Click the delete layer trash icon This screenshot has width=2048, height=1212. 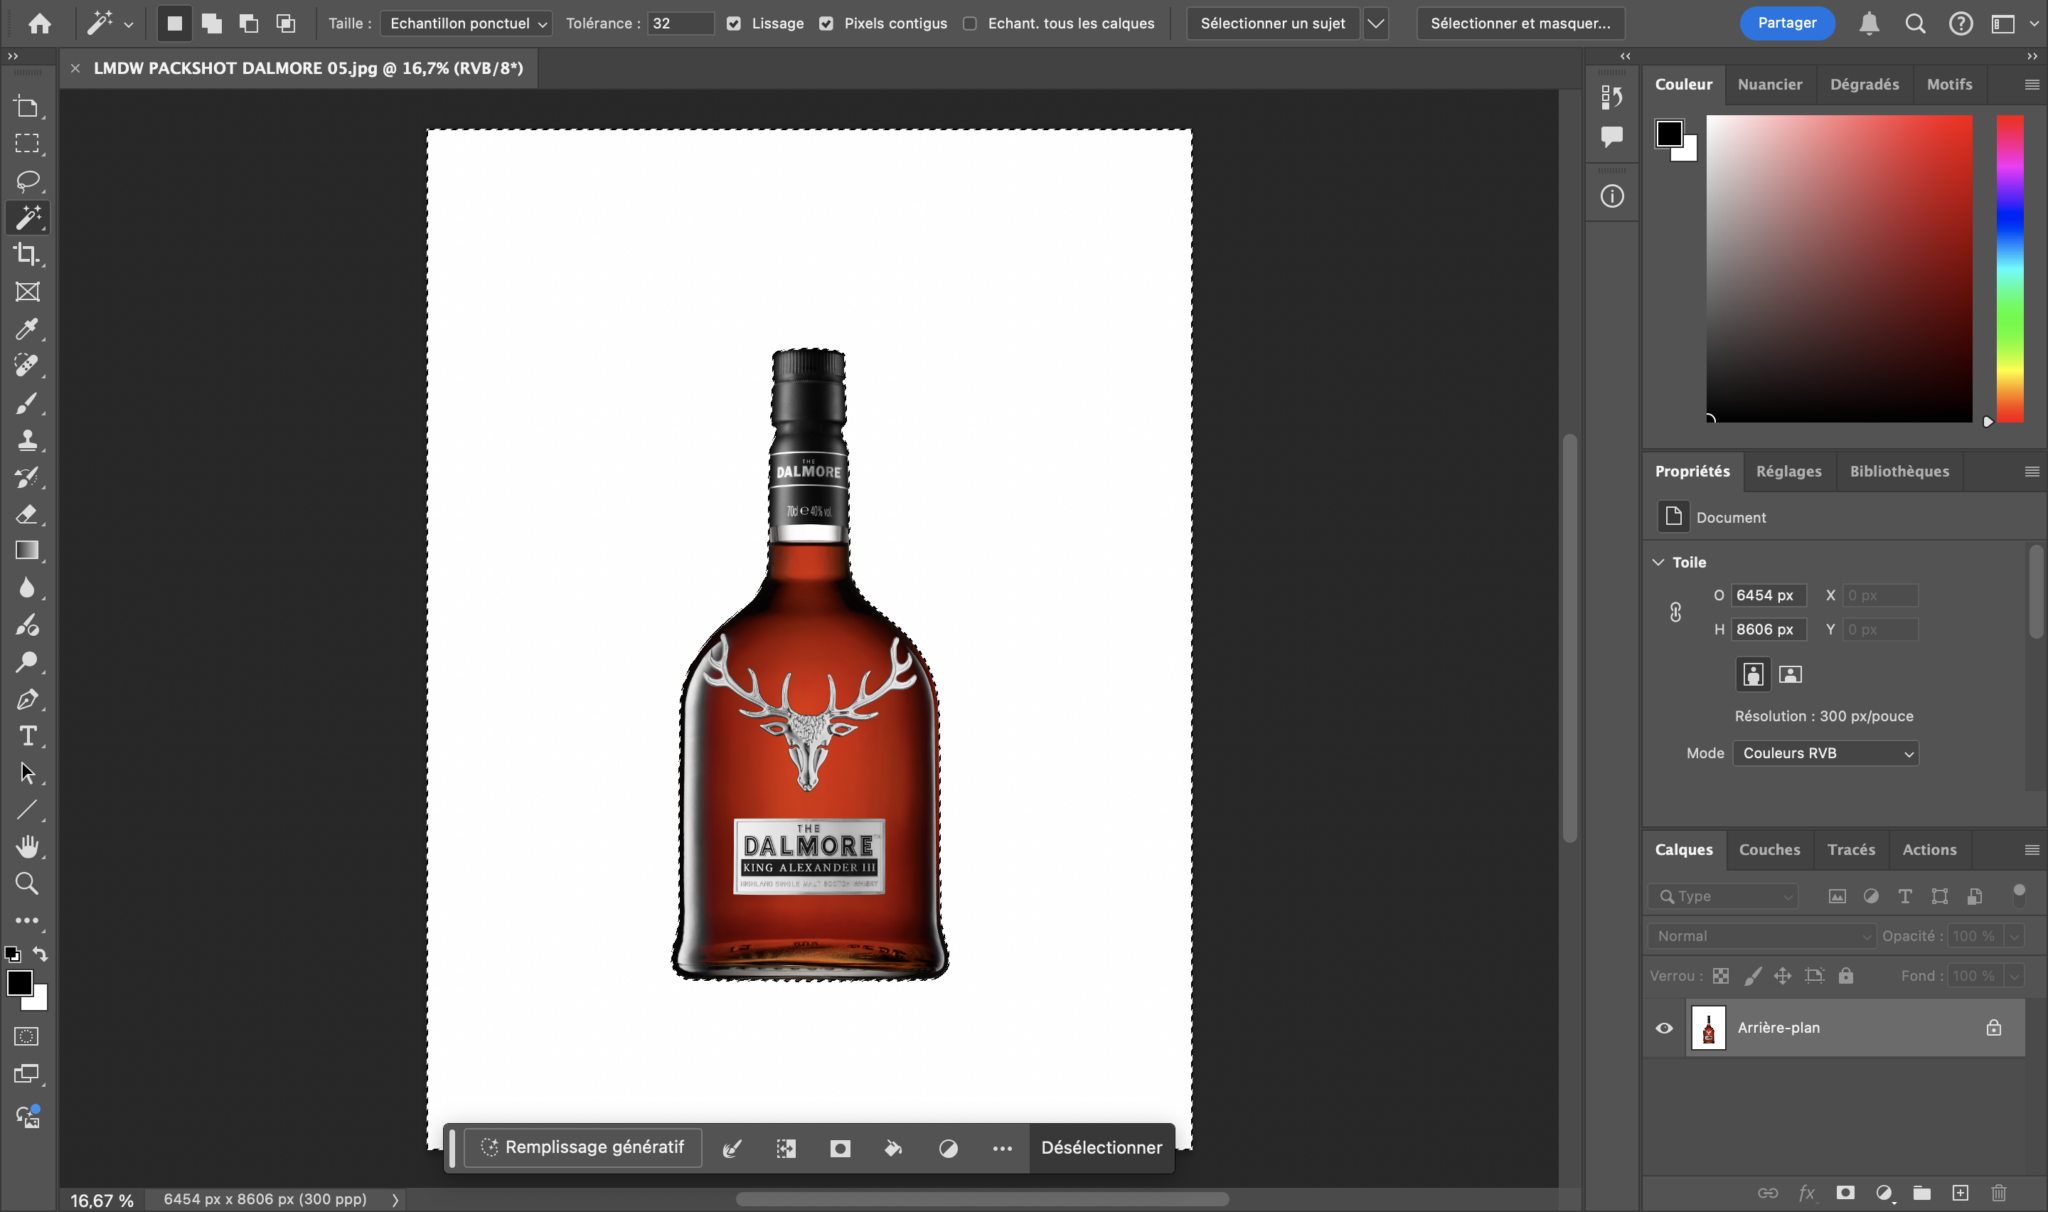[x=1998, y=1192]
